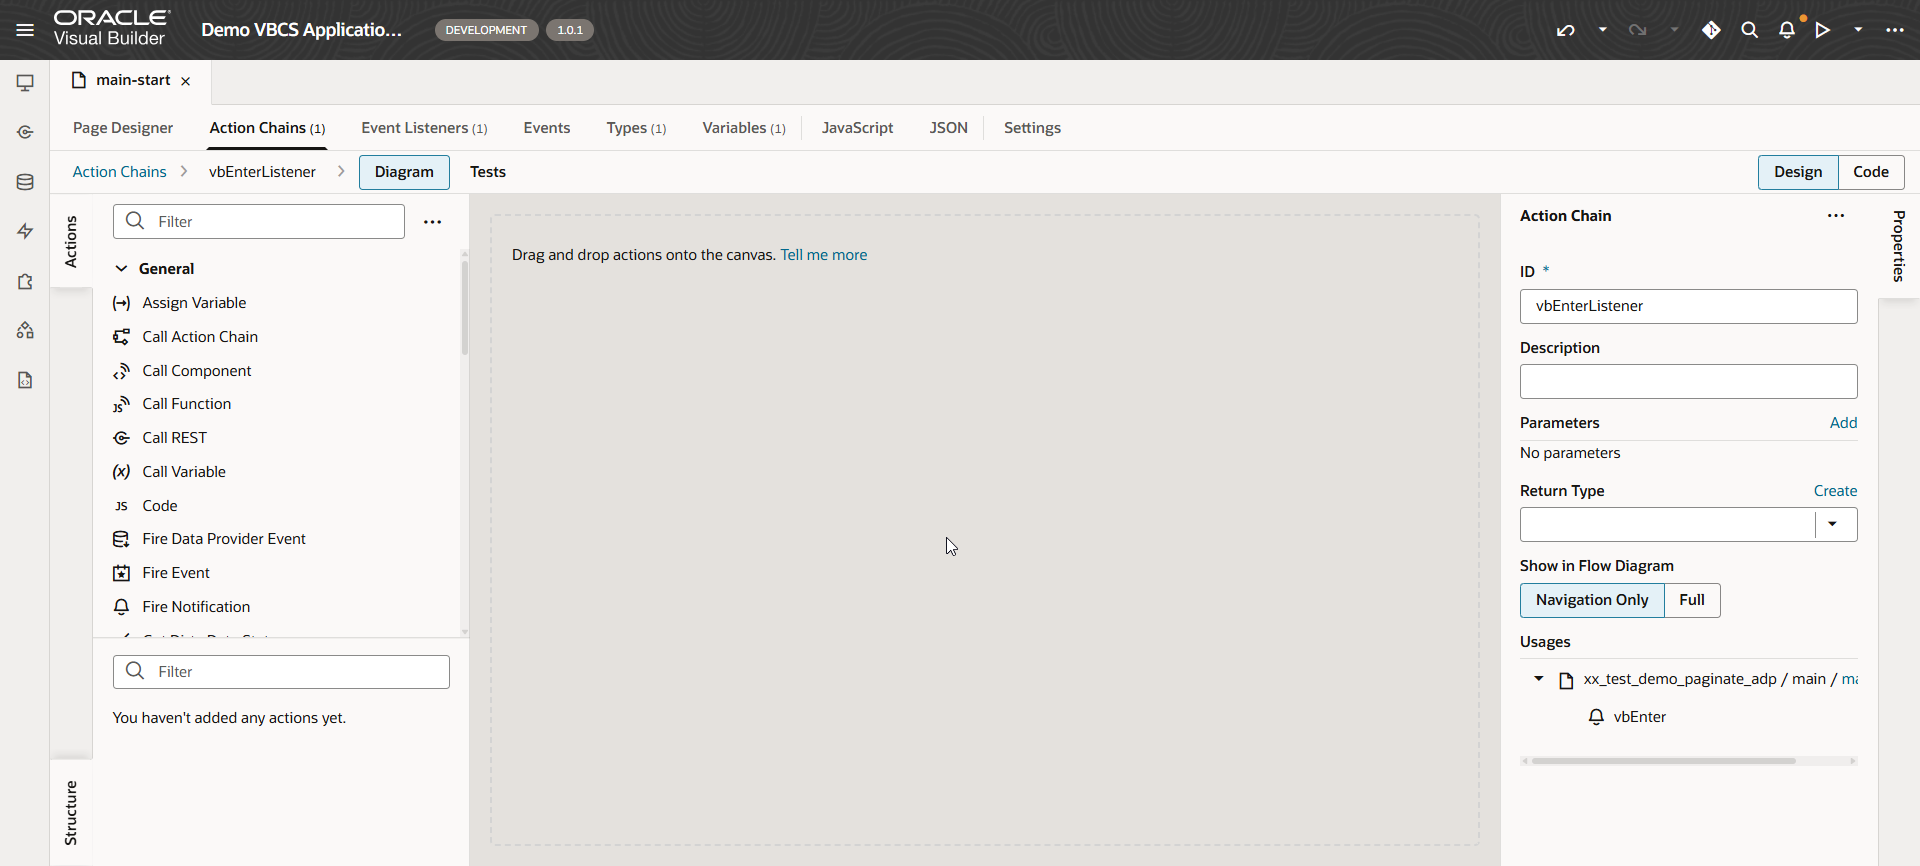Screen dimensions: 1920x866
Task: Collapse the General actions group
Action: (121, 269)
